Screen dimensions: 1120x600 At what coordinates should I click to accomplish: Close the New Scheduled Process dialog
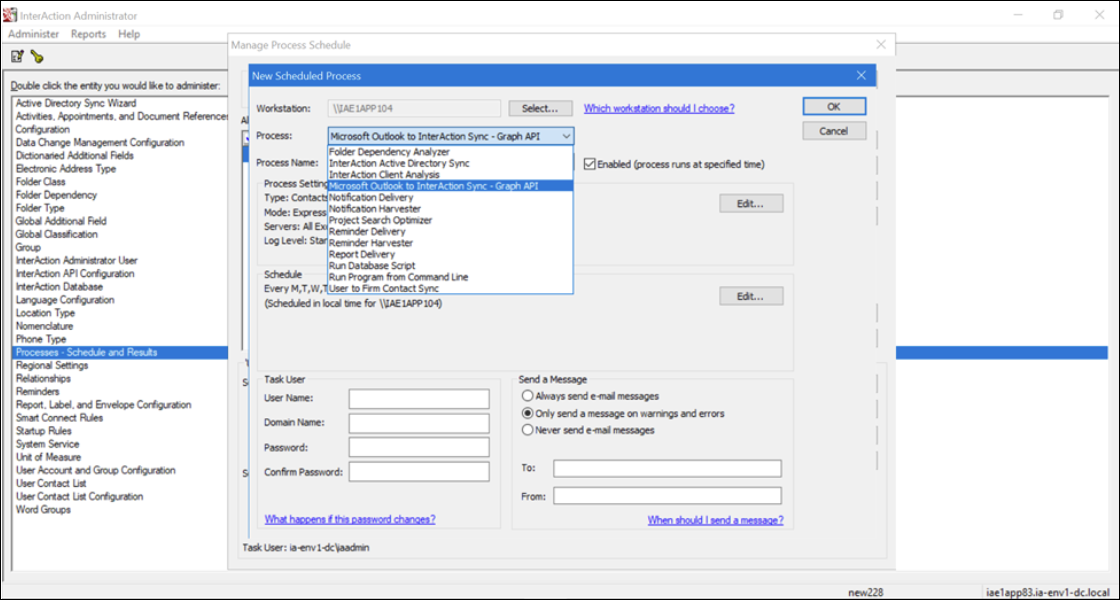click(x=861, y=76)
